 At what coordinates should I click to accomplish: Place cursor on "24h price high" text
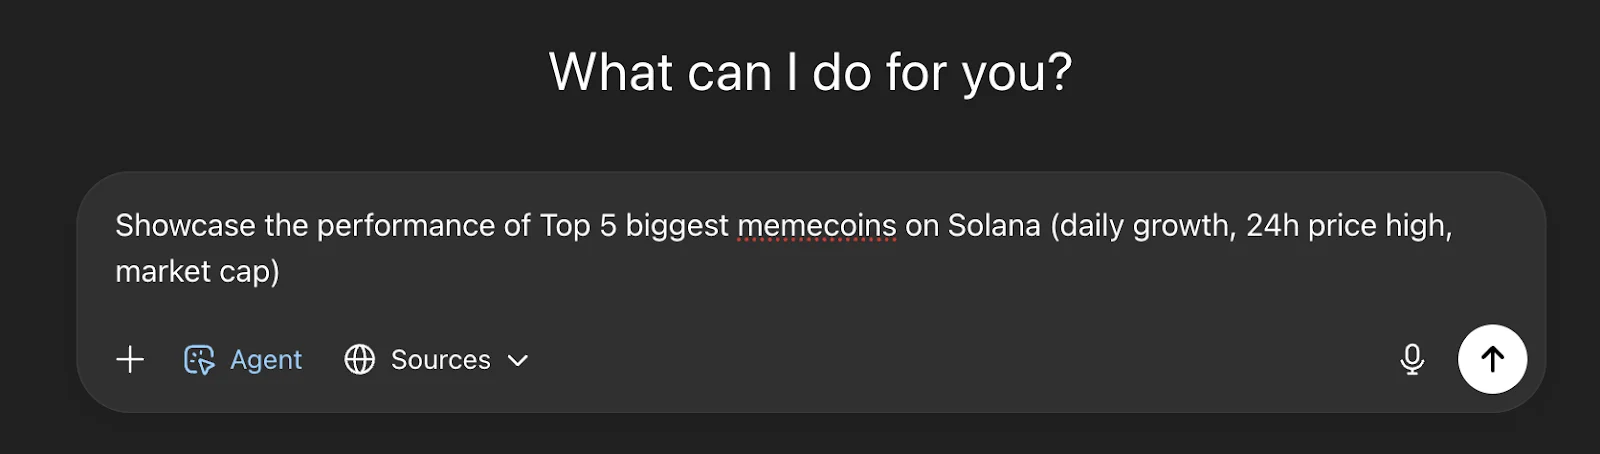[x=1346, y=226]
